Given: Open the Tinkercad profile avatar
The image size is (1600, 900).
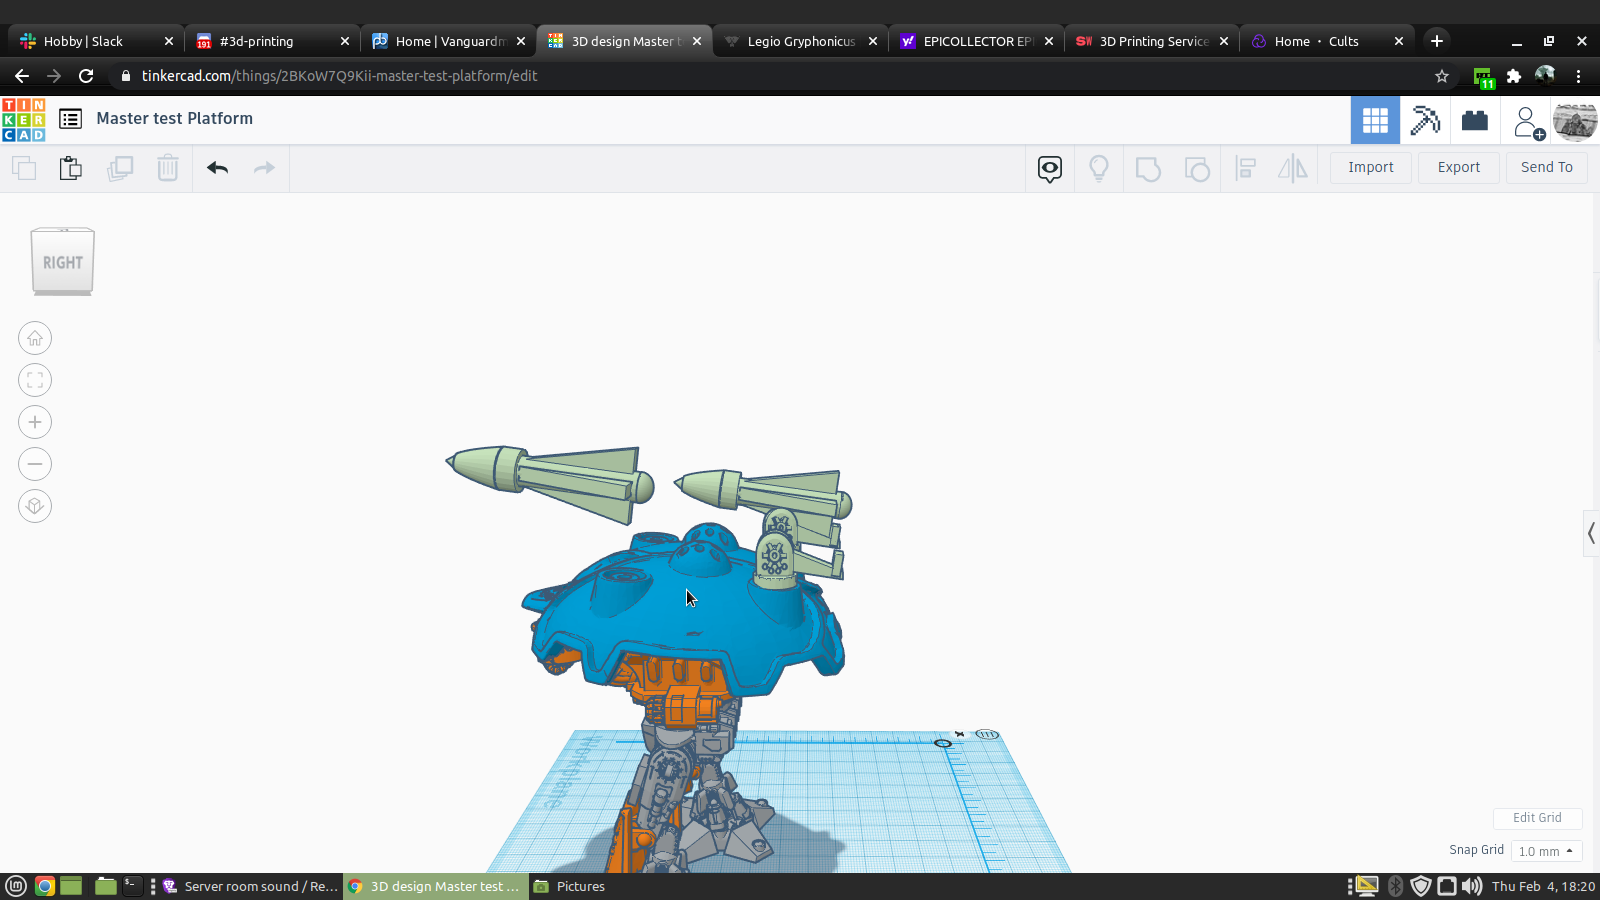Looking at the screenshot, I should [x=1575, y=121].
